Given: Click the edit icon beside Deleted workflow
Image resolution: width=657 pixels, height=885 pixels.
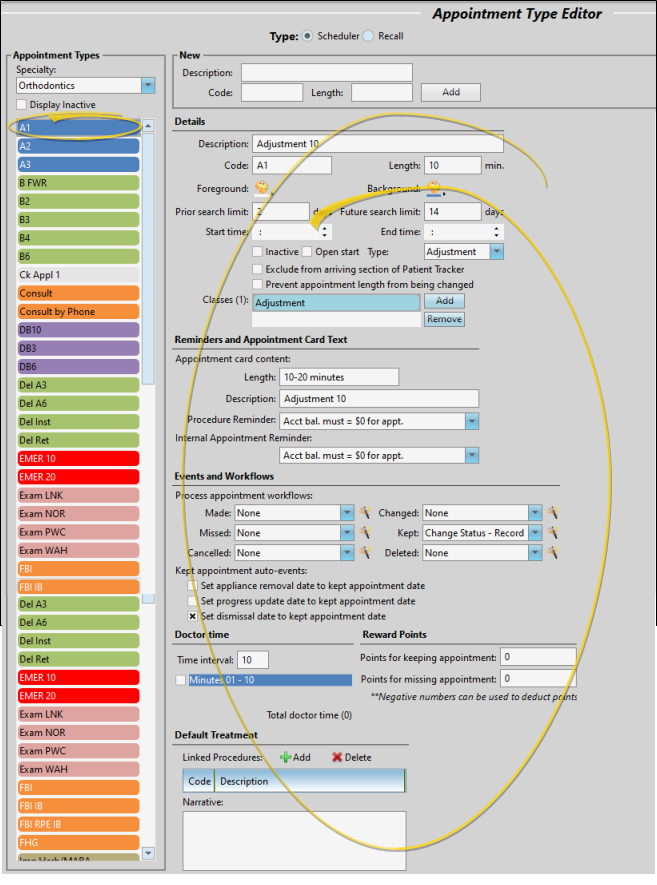Looking at the screenshot, I should pos(551,553).
